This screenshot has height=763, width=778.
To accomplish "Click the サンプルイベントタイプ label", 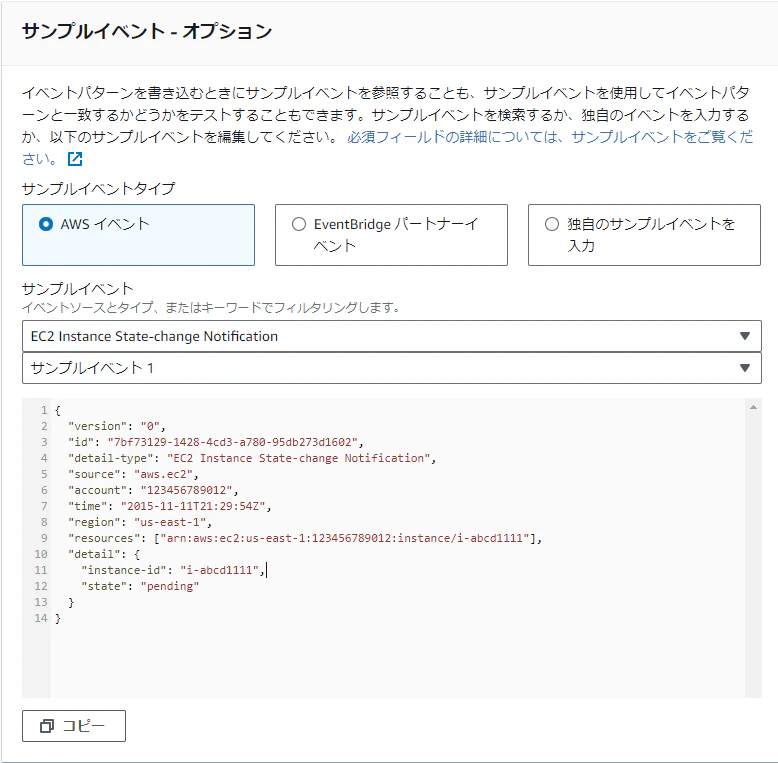I will [x=99, y=189].
